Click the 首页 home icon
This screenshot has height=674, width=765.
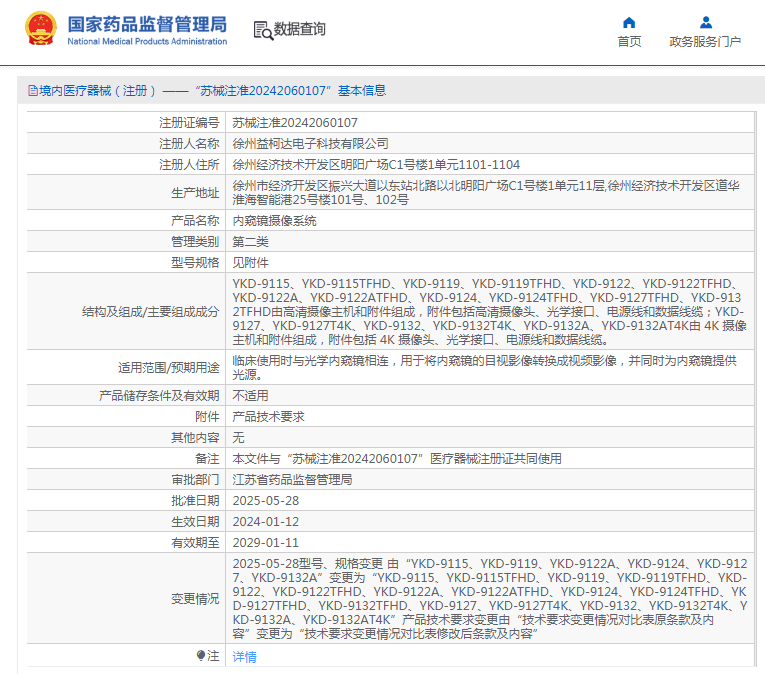pos(629,22)
